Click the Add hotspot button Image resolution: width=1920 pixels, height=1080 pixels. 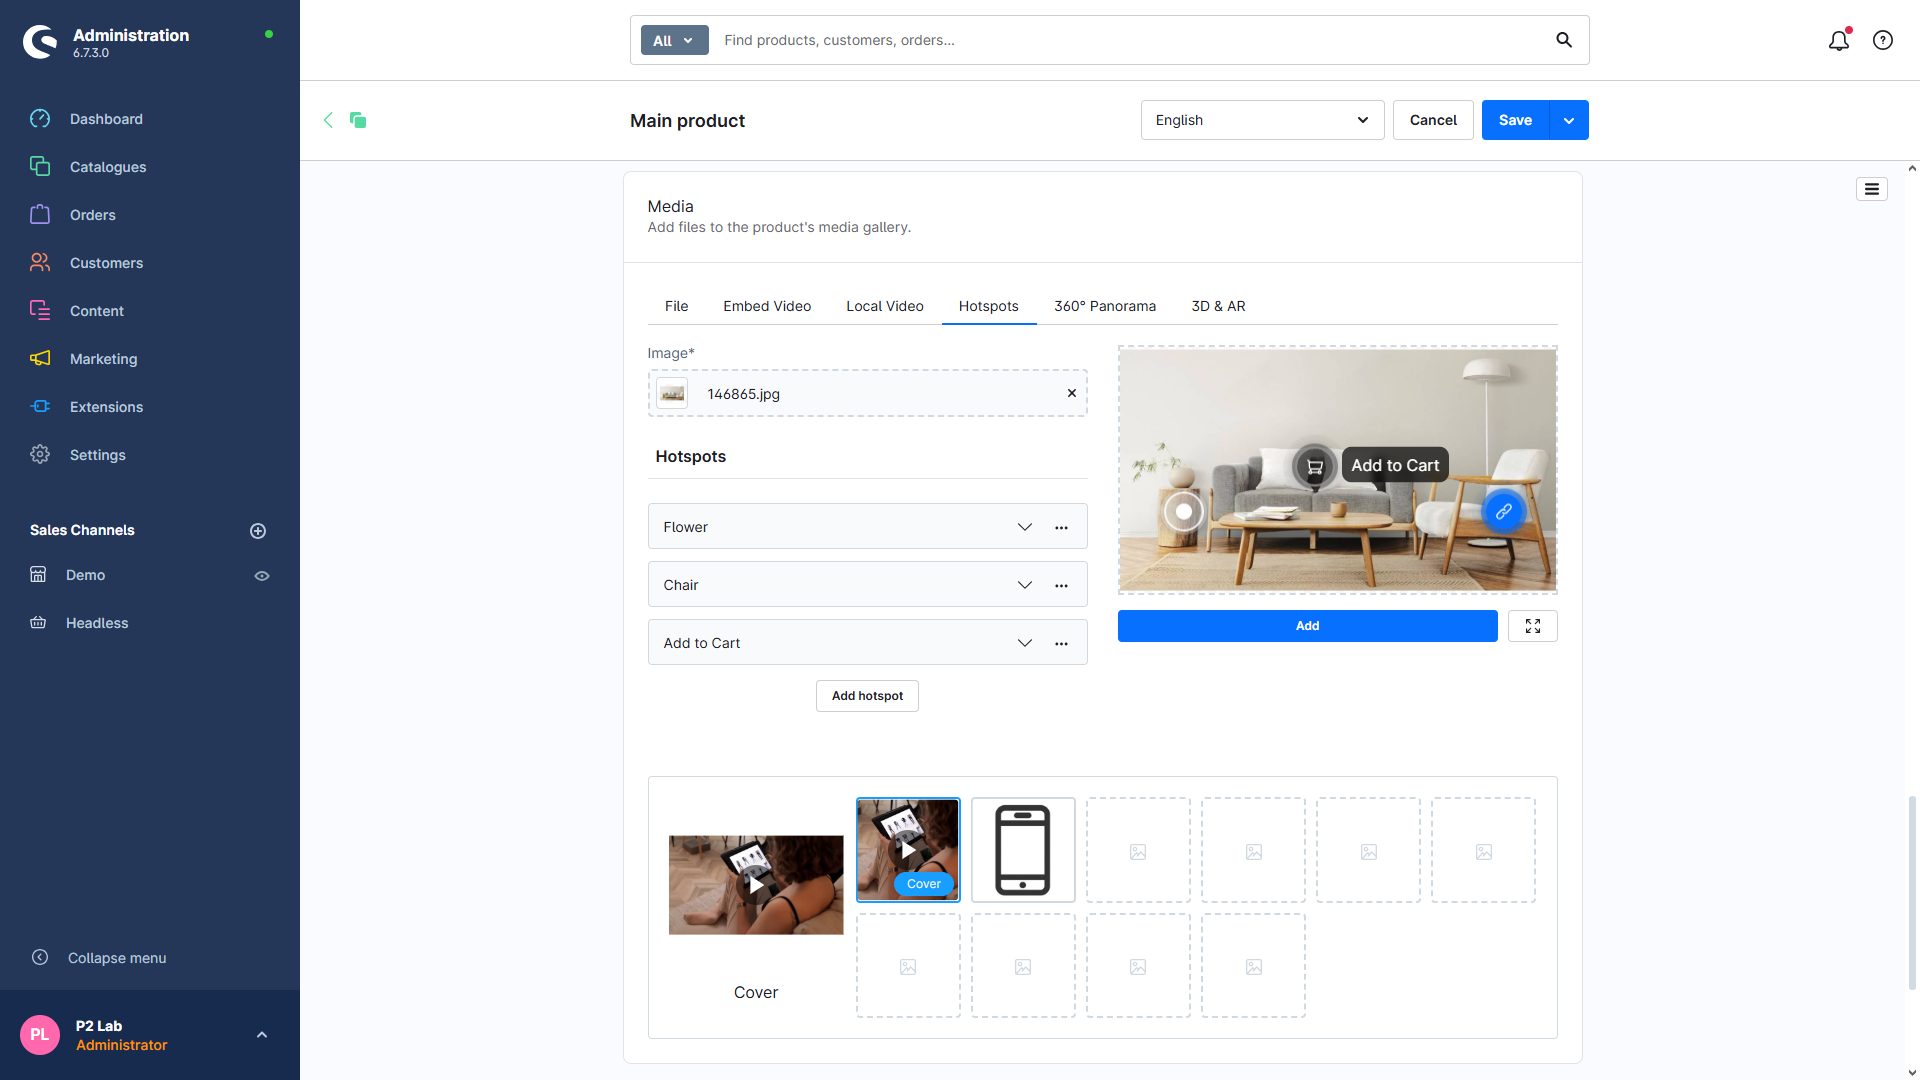point(867,696)
